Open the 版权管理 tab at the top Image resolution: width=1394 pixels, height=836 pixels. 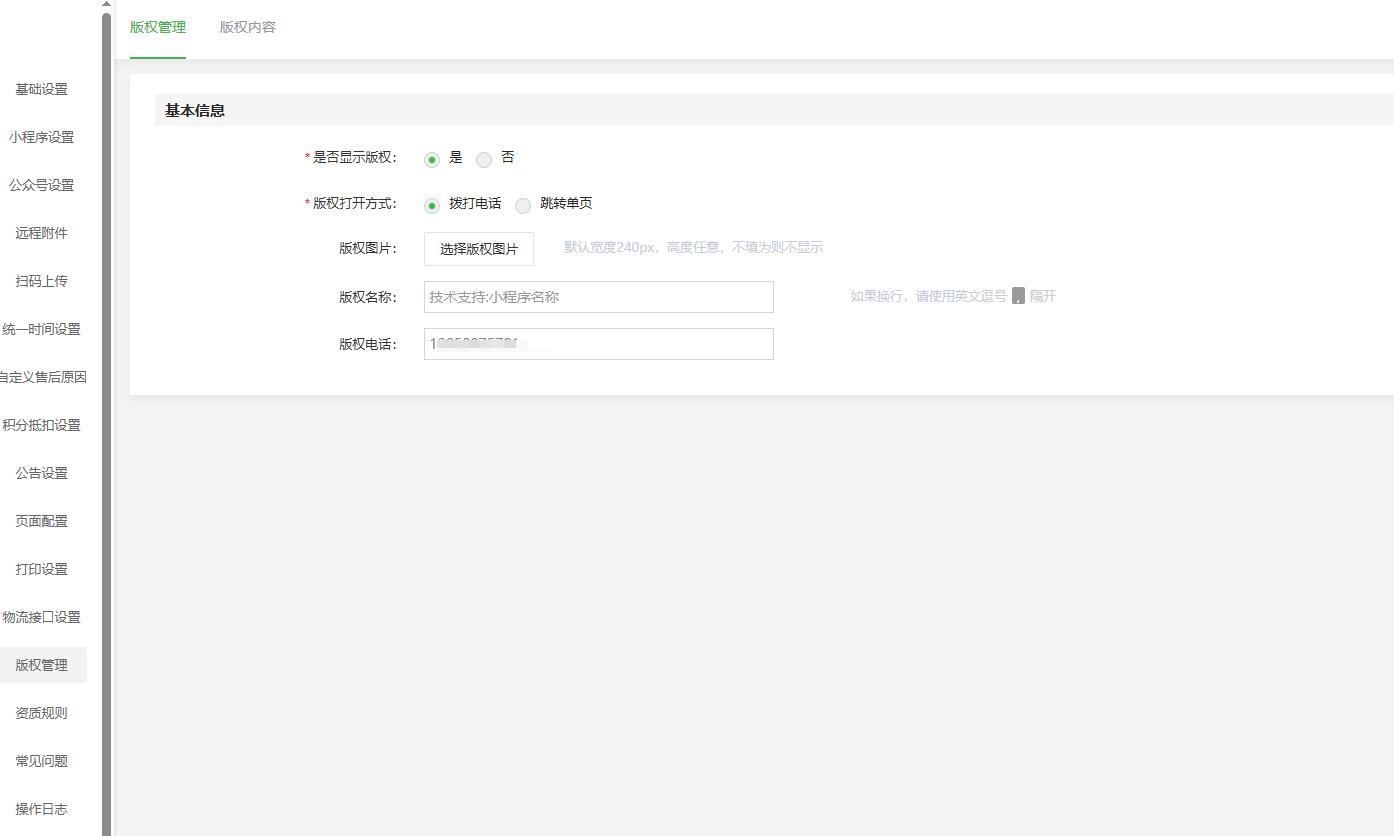(x=158, y=27)
